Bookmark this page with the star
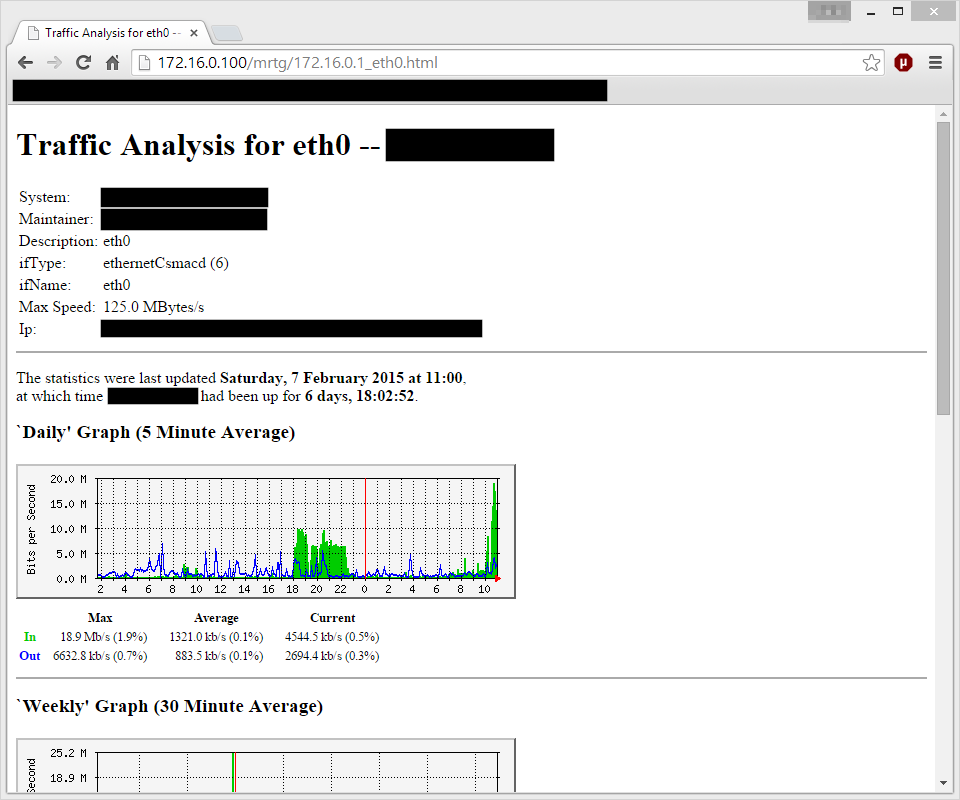960x800 pixels. pos(871,62)
